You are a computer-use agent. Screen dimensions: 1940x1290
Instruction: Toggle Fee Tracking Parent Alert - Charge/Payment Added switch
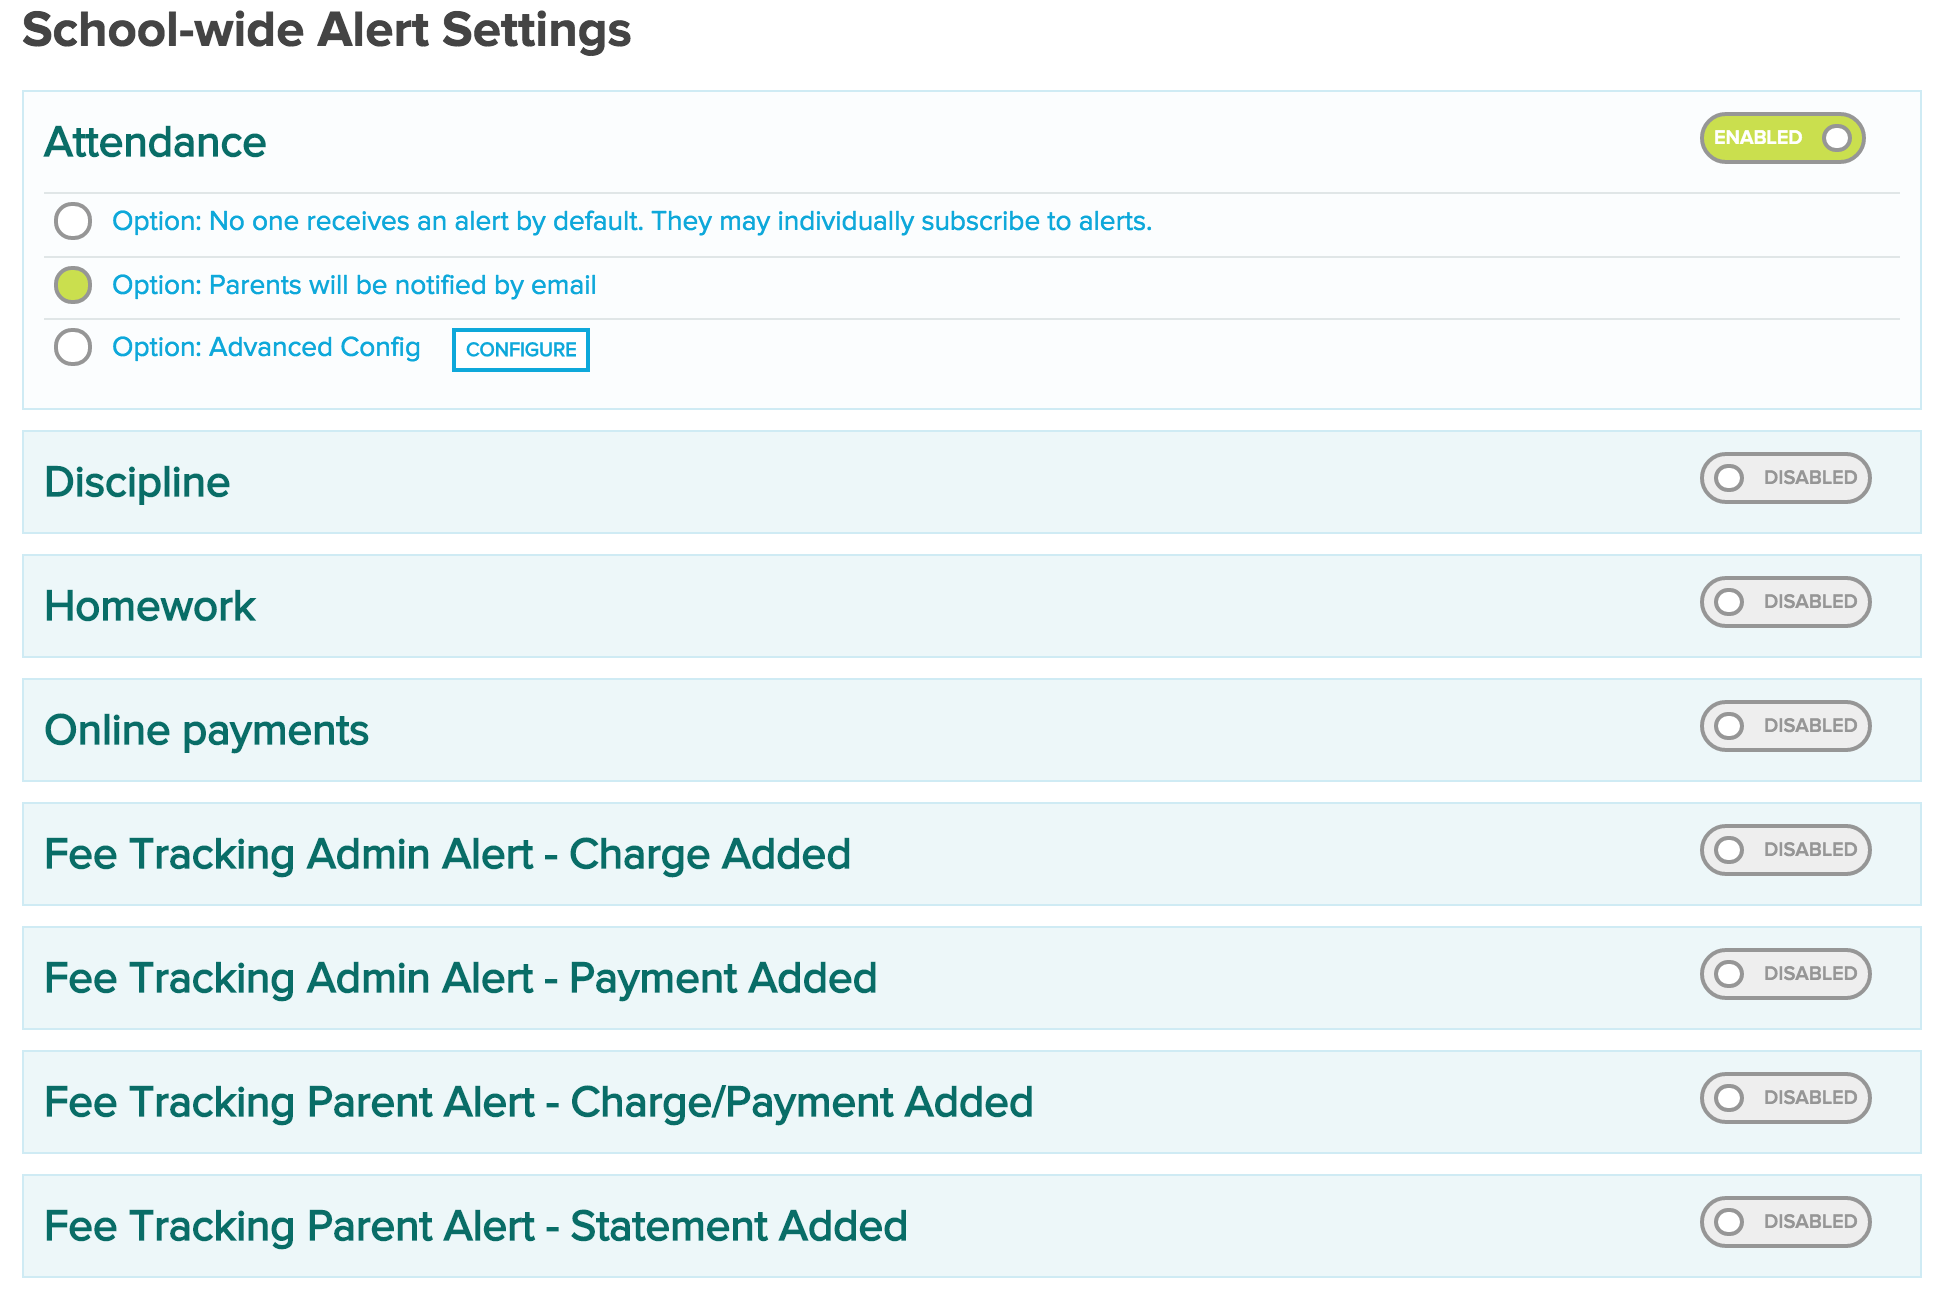pyautogui.click(x=1785, y=1098)
